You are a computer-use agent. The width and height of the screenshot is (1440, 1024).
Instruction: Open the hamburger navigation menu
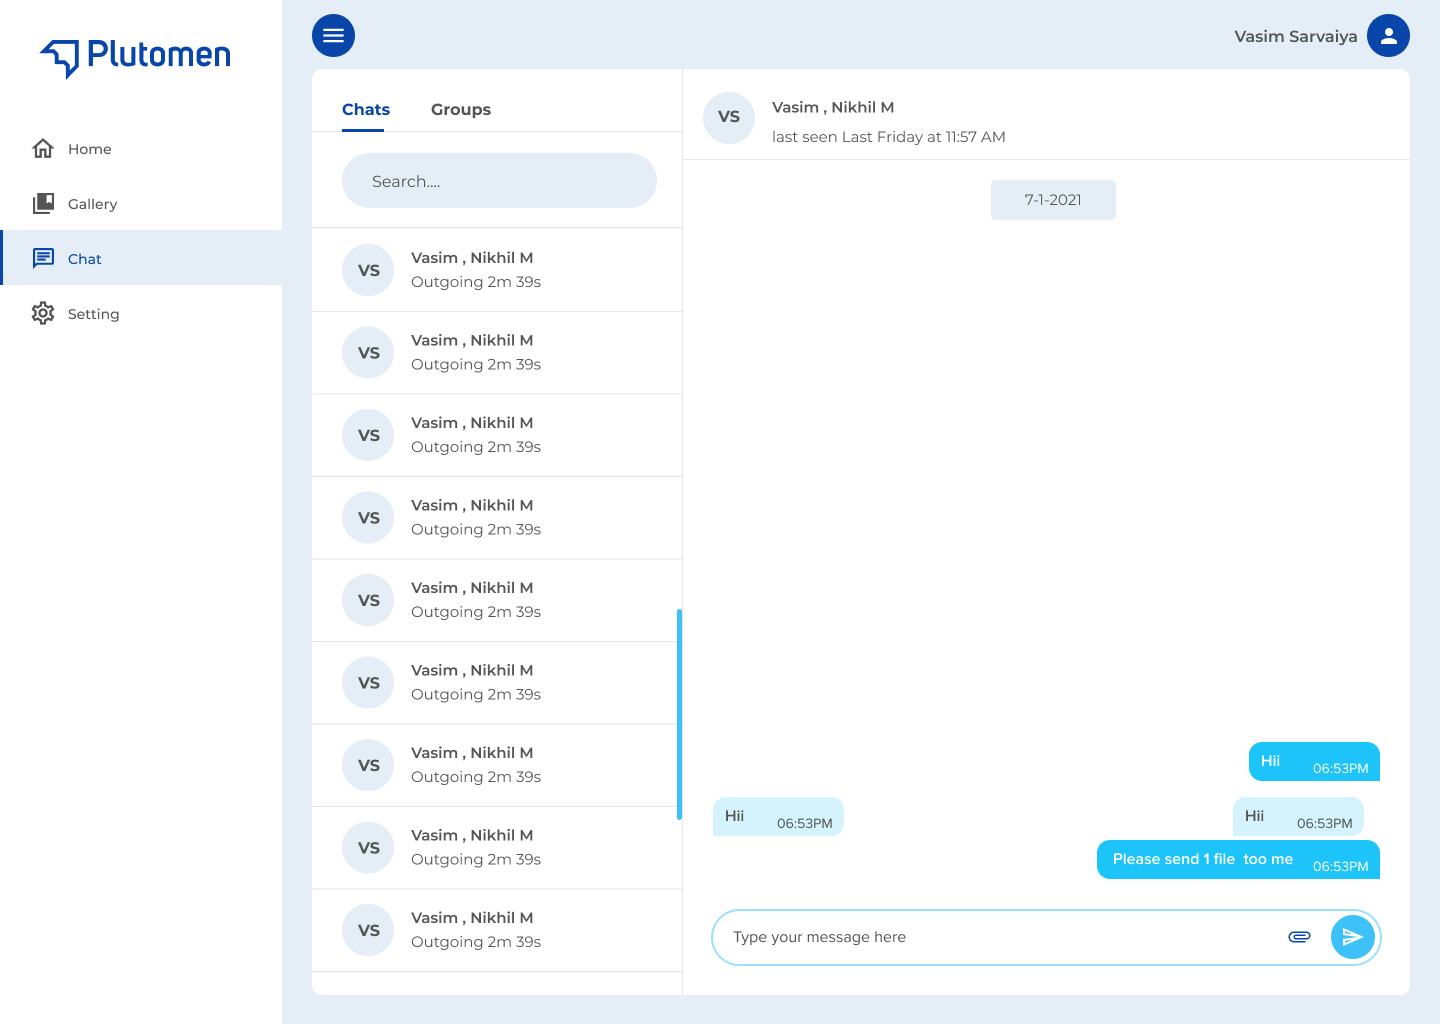pos(333,35)
